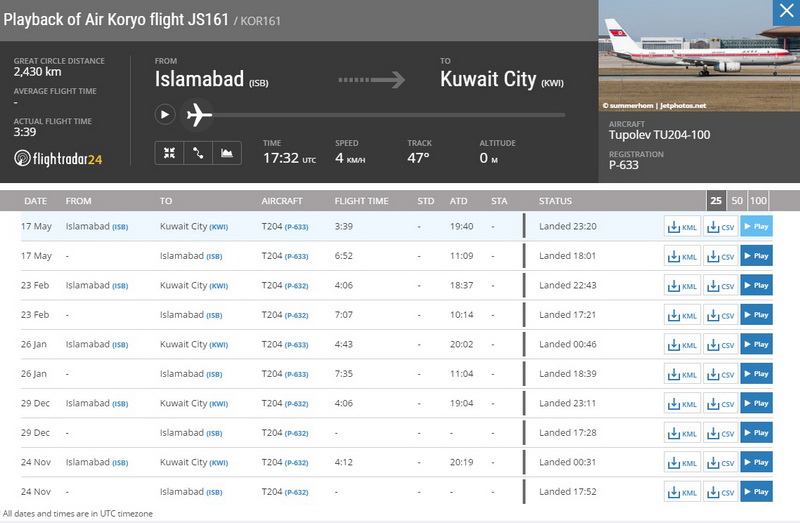Play the 17 May 19:40 departure flight
Image resolution: width=800 pixels, height=523 pixels.
tap(757, 227)
